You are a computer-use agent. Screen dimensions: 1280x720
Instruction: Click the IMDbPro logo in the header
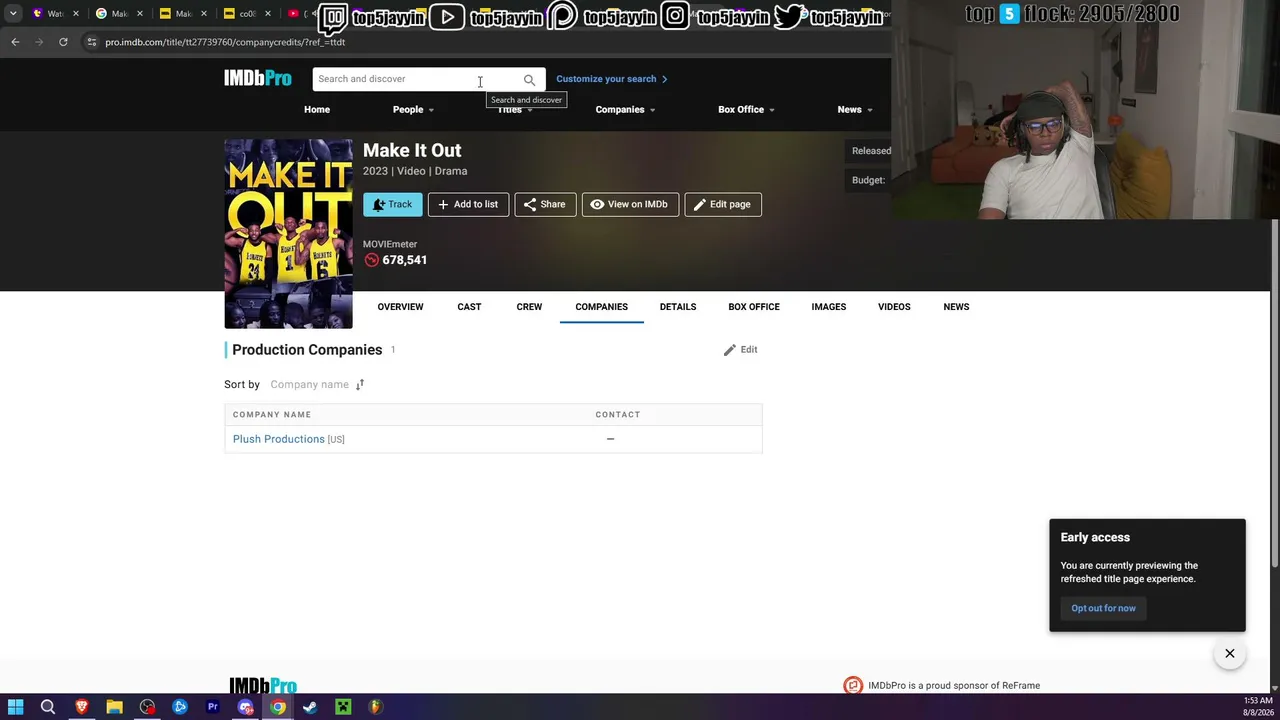point(257,78)
